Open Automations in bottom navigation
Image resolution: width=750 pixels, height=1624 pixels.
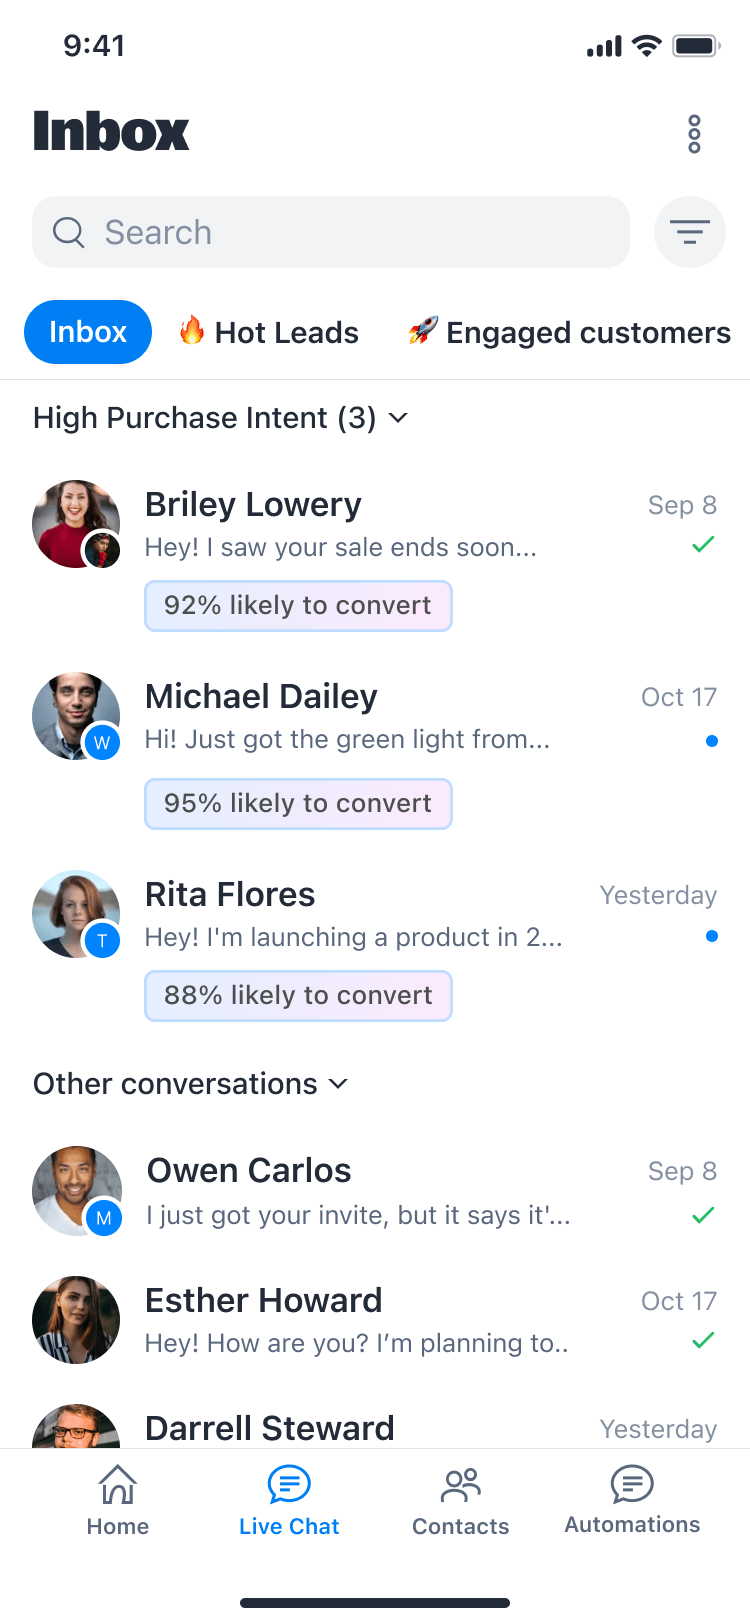point(632,1500)
